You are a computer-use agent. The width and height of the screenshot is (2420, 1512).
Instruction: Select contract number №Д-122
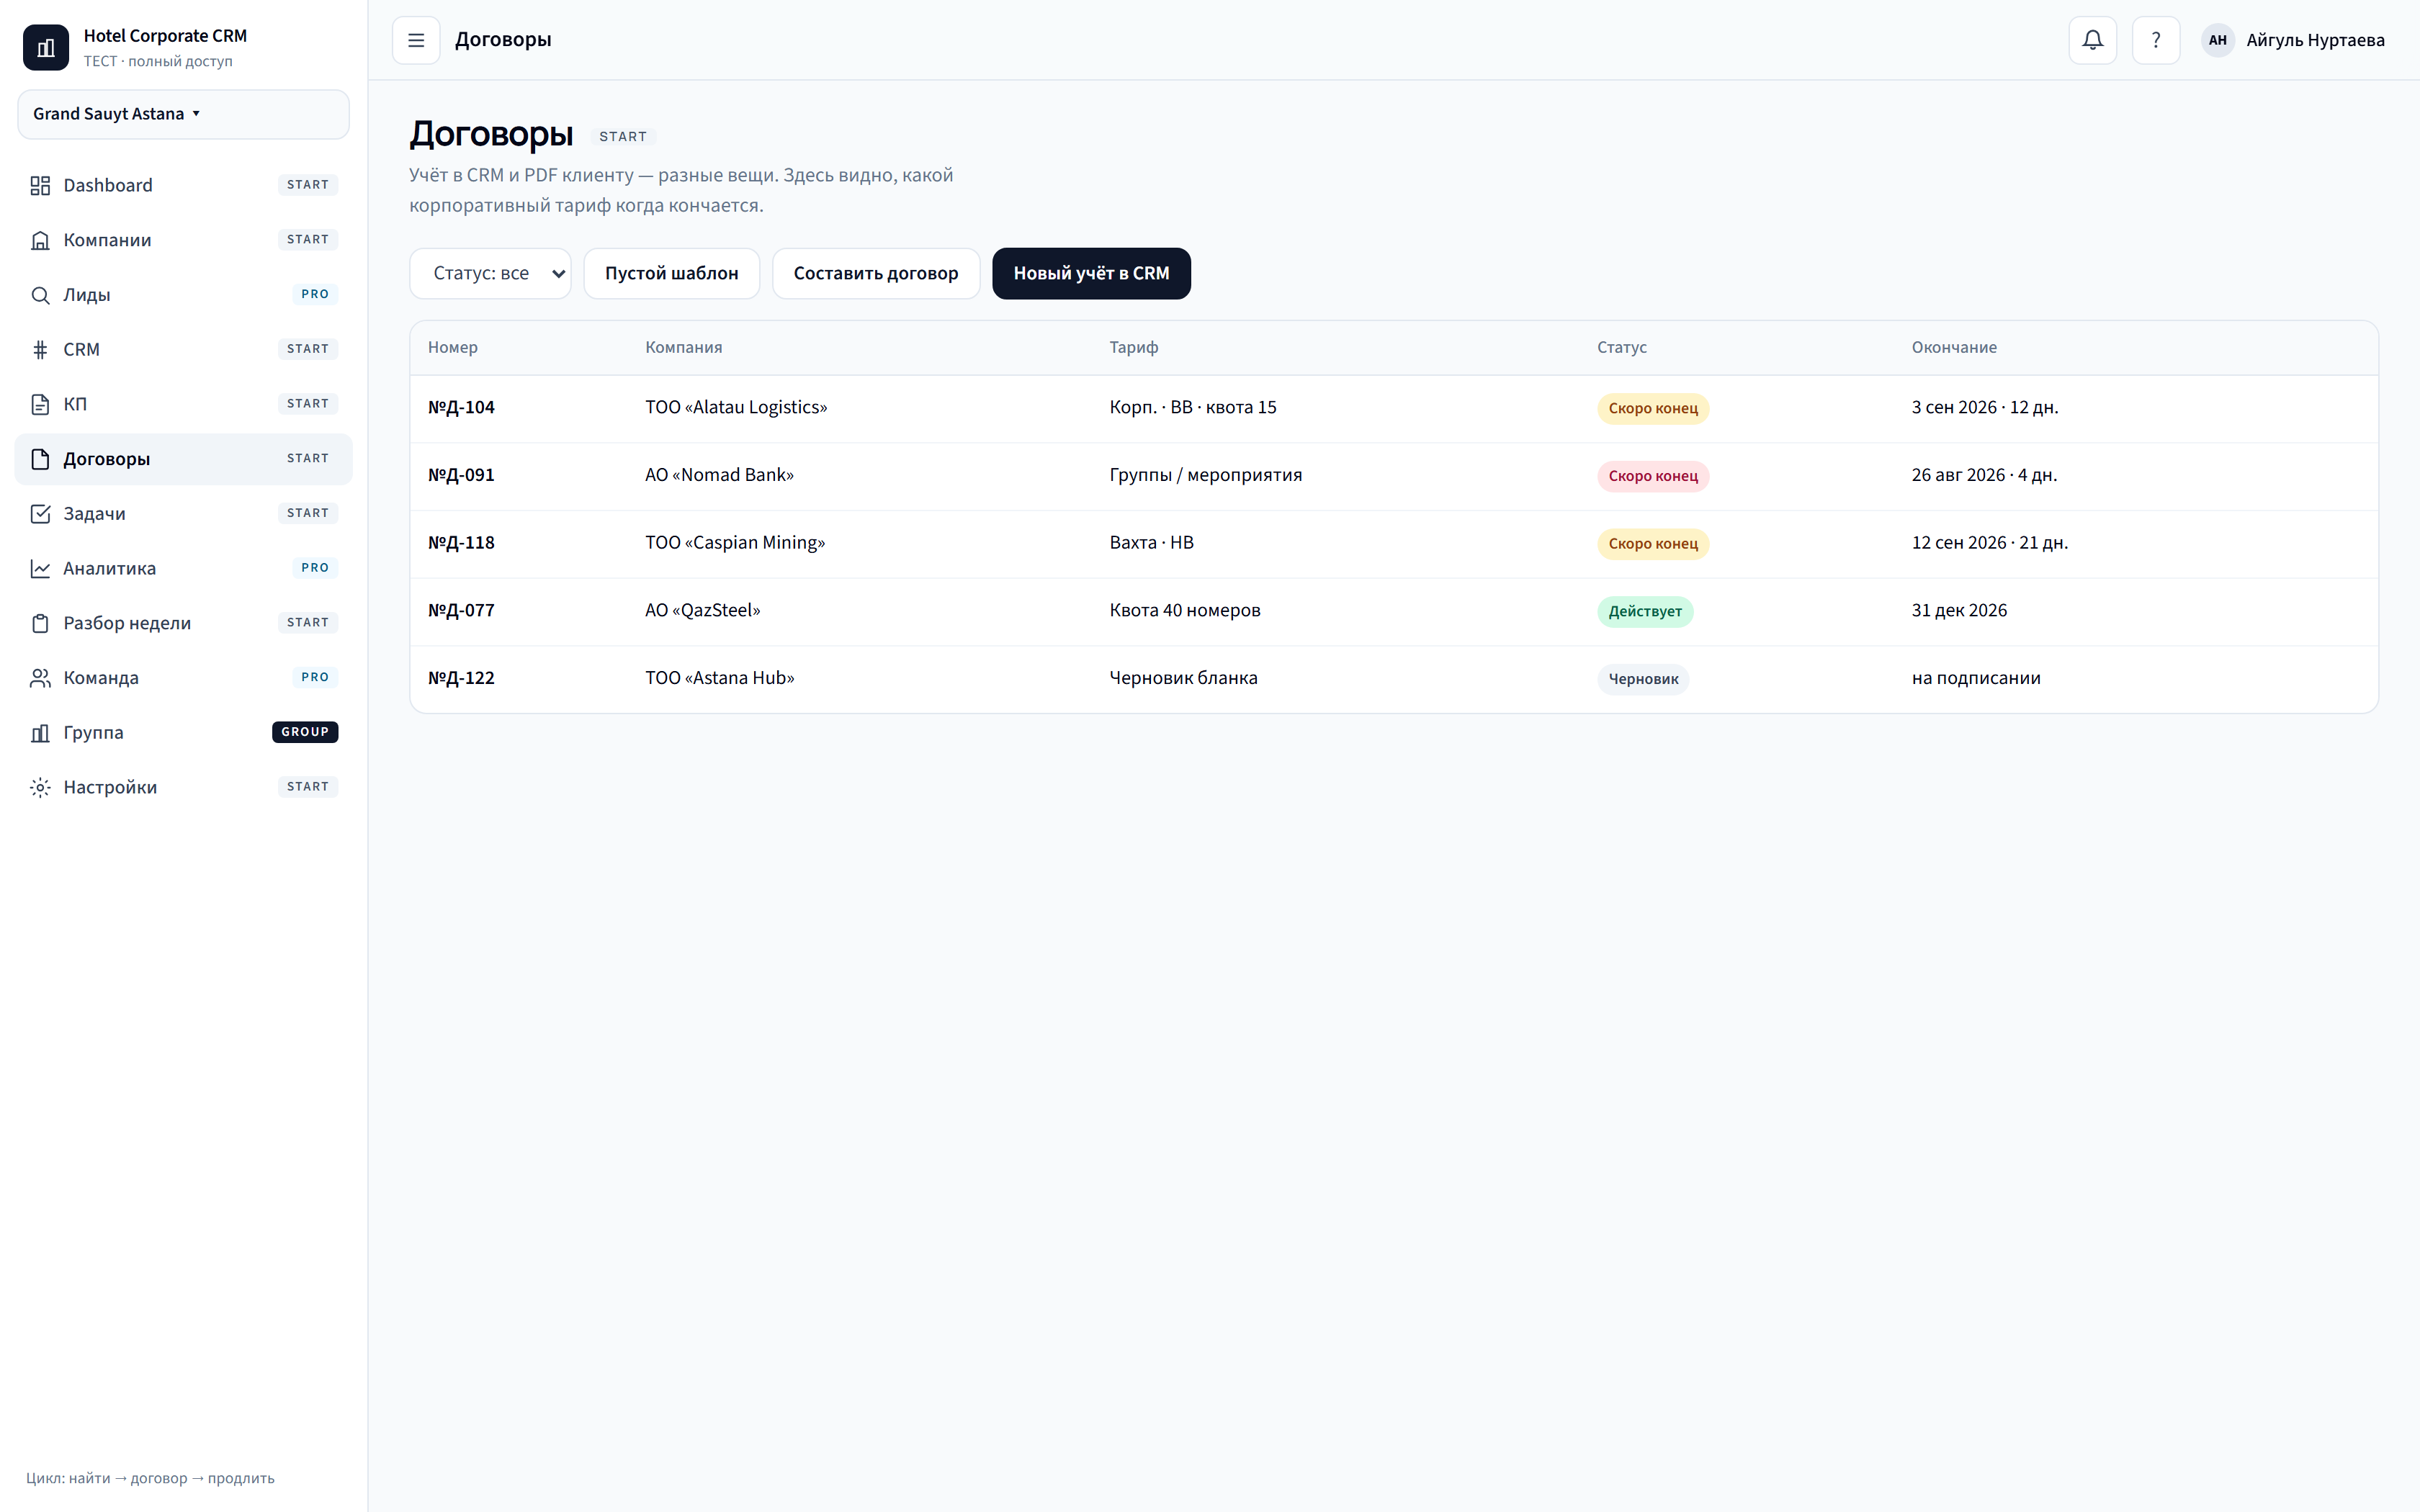[461, 678]
